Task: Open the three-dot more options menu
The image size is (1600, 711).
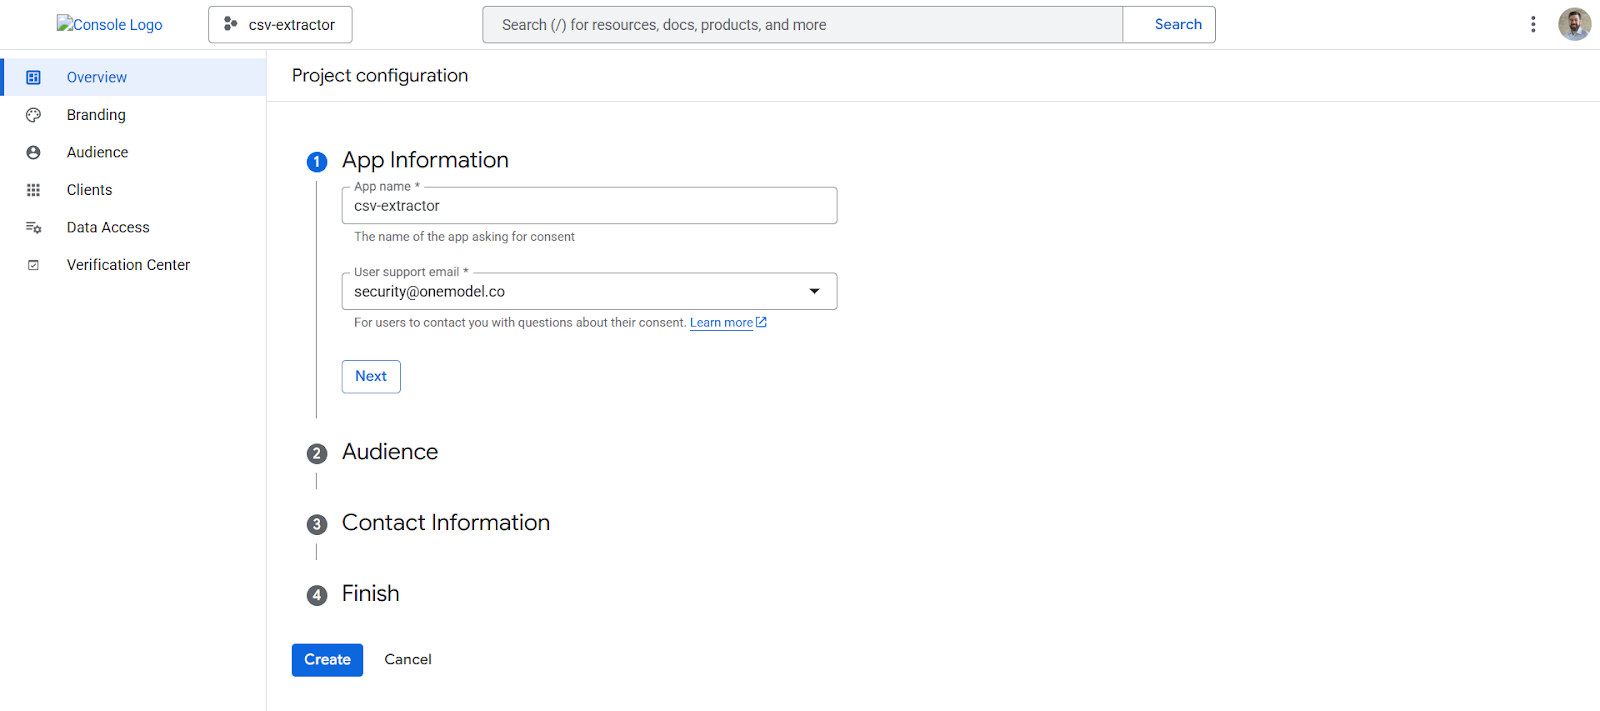Action: (1532, 24)
